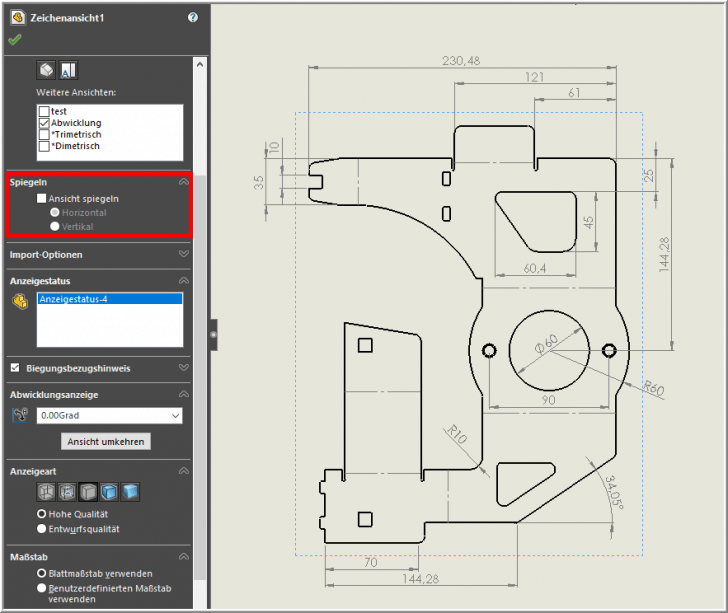Click the vertical 144,28 dimension
This screenshot has width=728, height=613.
tap(664, 254)
